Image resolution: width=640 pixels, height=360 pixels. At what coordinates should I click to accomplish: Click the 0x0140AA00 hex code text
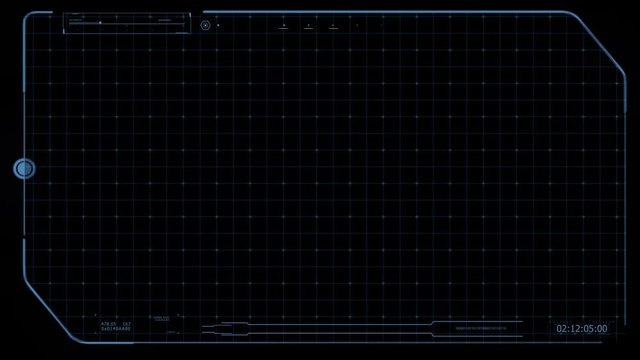tap(116, 329)
